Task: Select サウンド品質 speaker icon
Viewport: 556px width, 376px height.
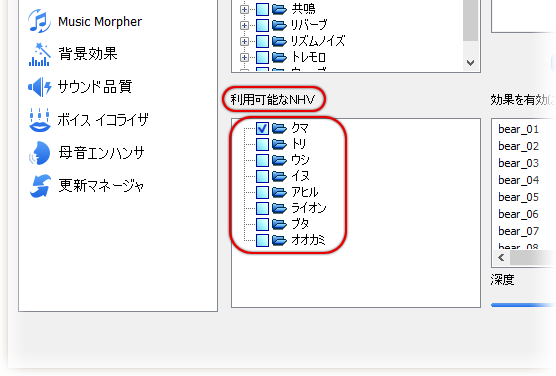Action: (x=40, y=87)
